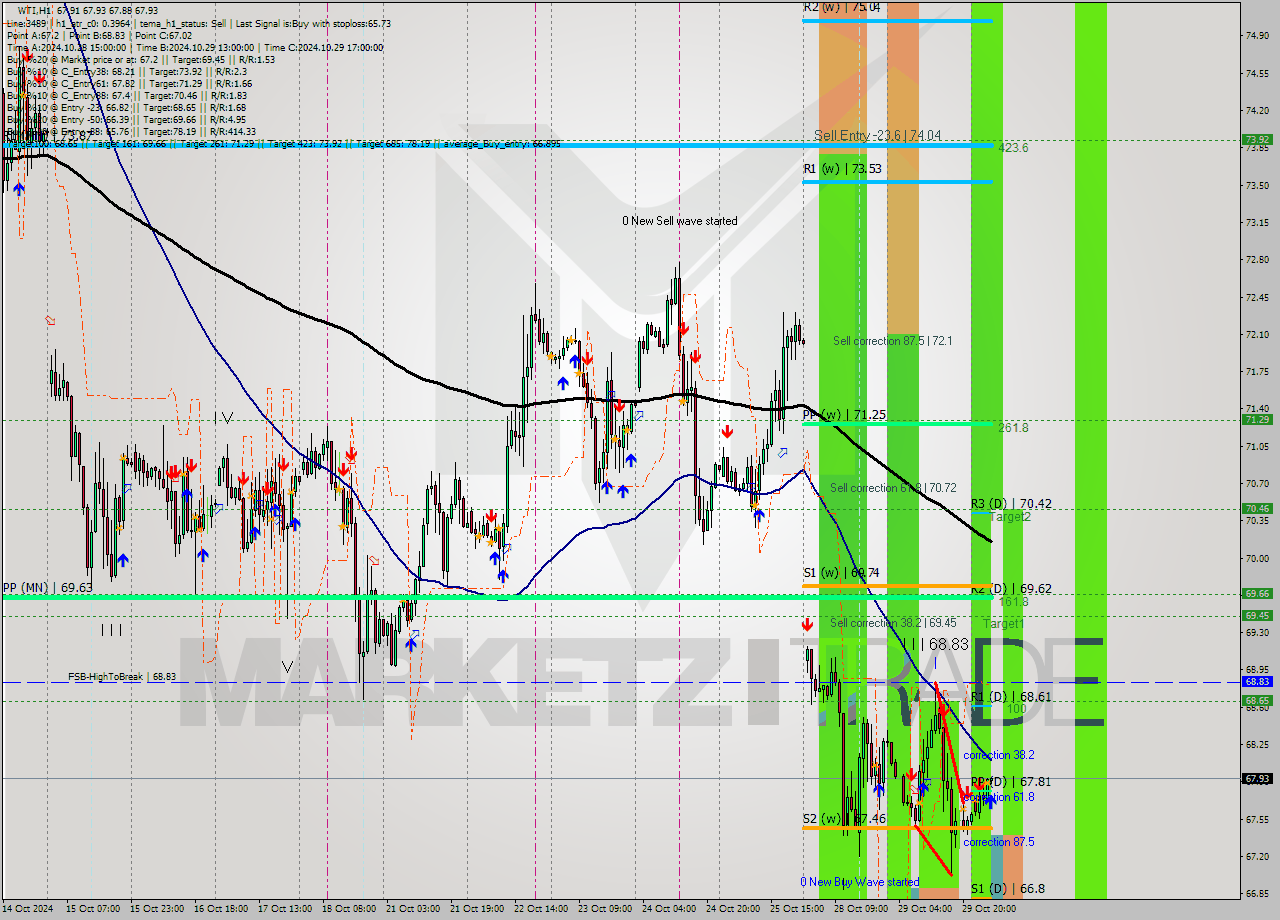Click the 'R3 (D) | 70.42' pivot label
1280x920 pixels.
coord(1011,504)
